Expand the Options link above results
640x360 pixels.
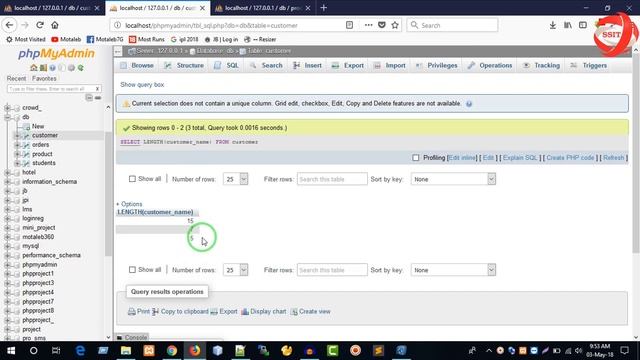(129, 204)
